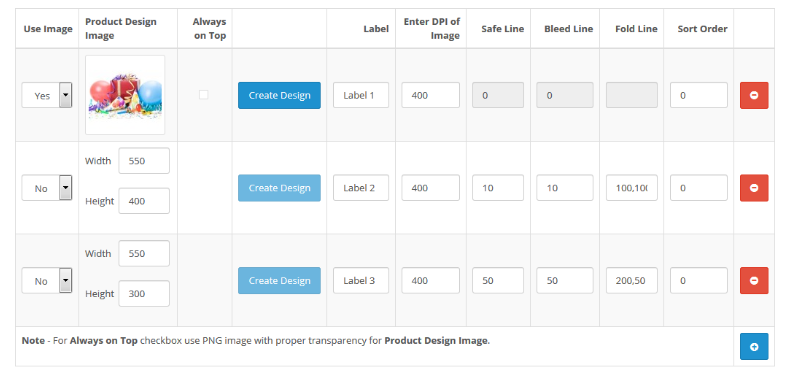795x373 pixels.
Task: Remove the Label 3 row via red minus icon
Action: (754, 280)
